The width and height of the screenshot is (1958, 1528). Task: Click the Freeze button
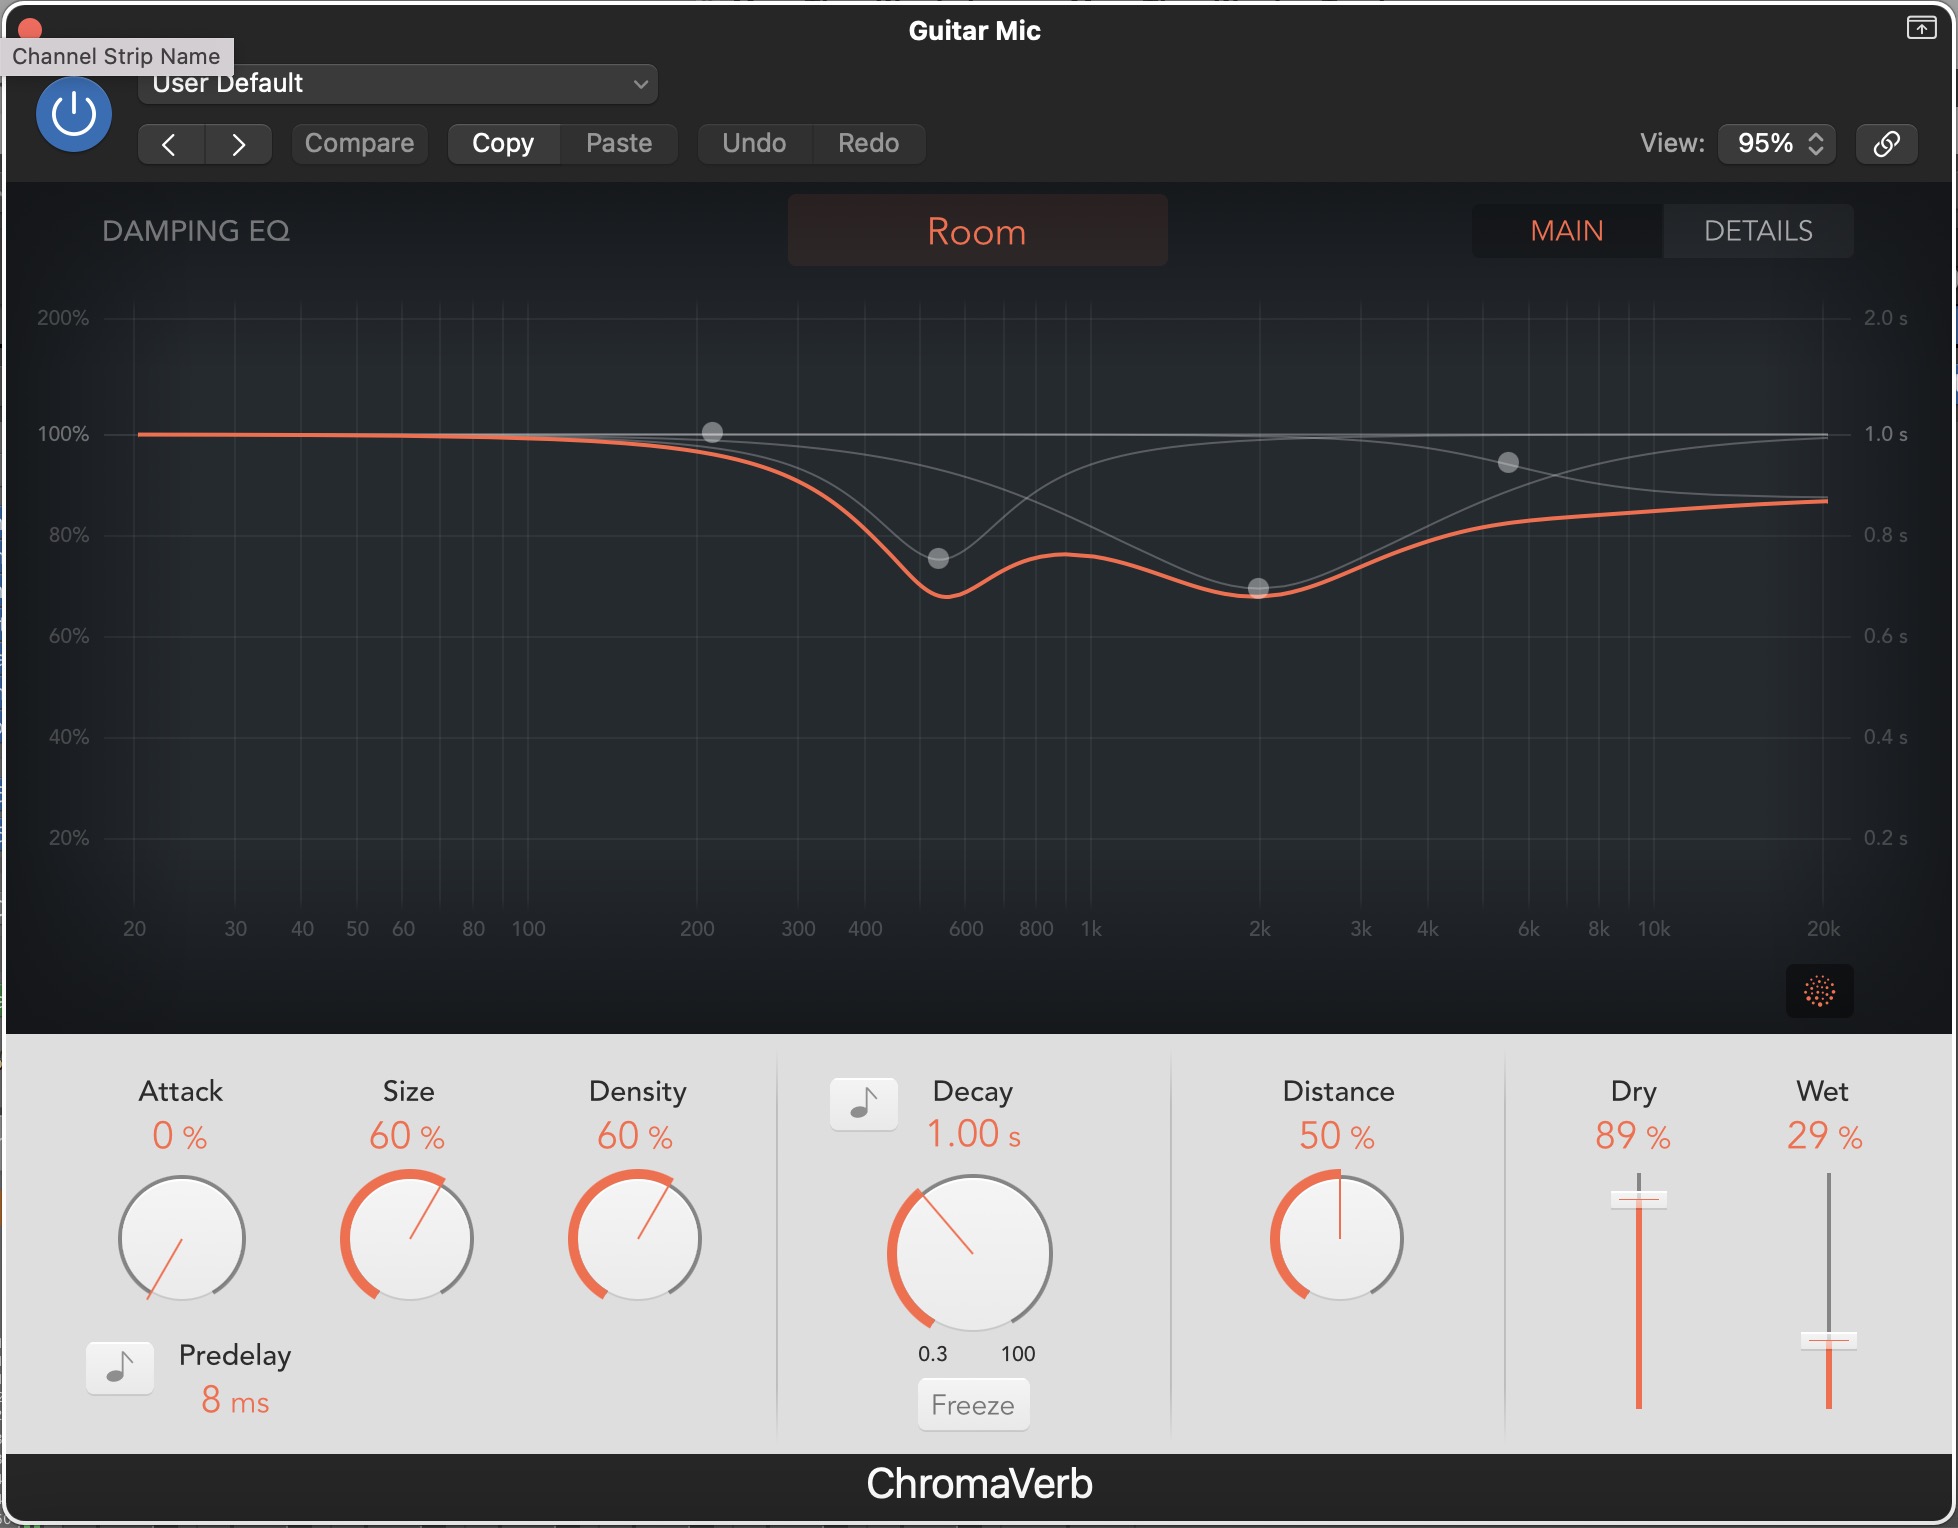coord(973,1405)
